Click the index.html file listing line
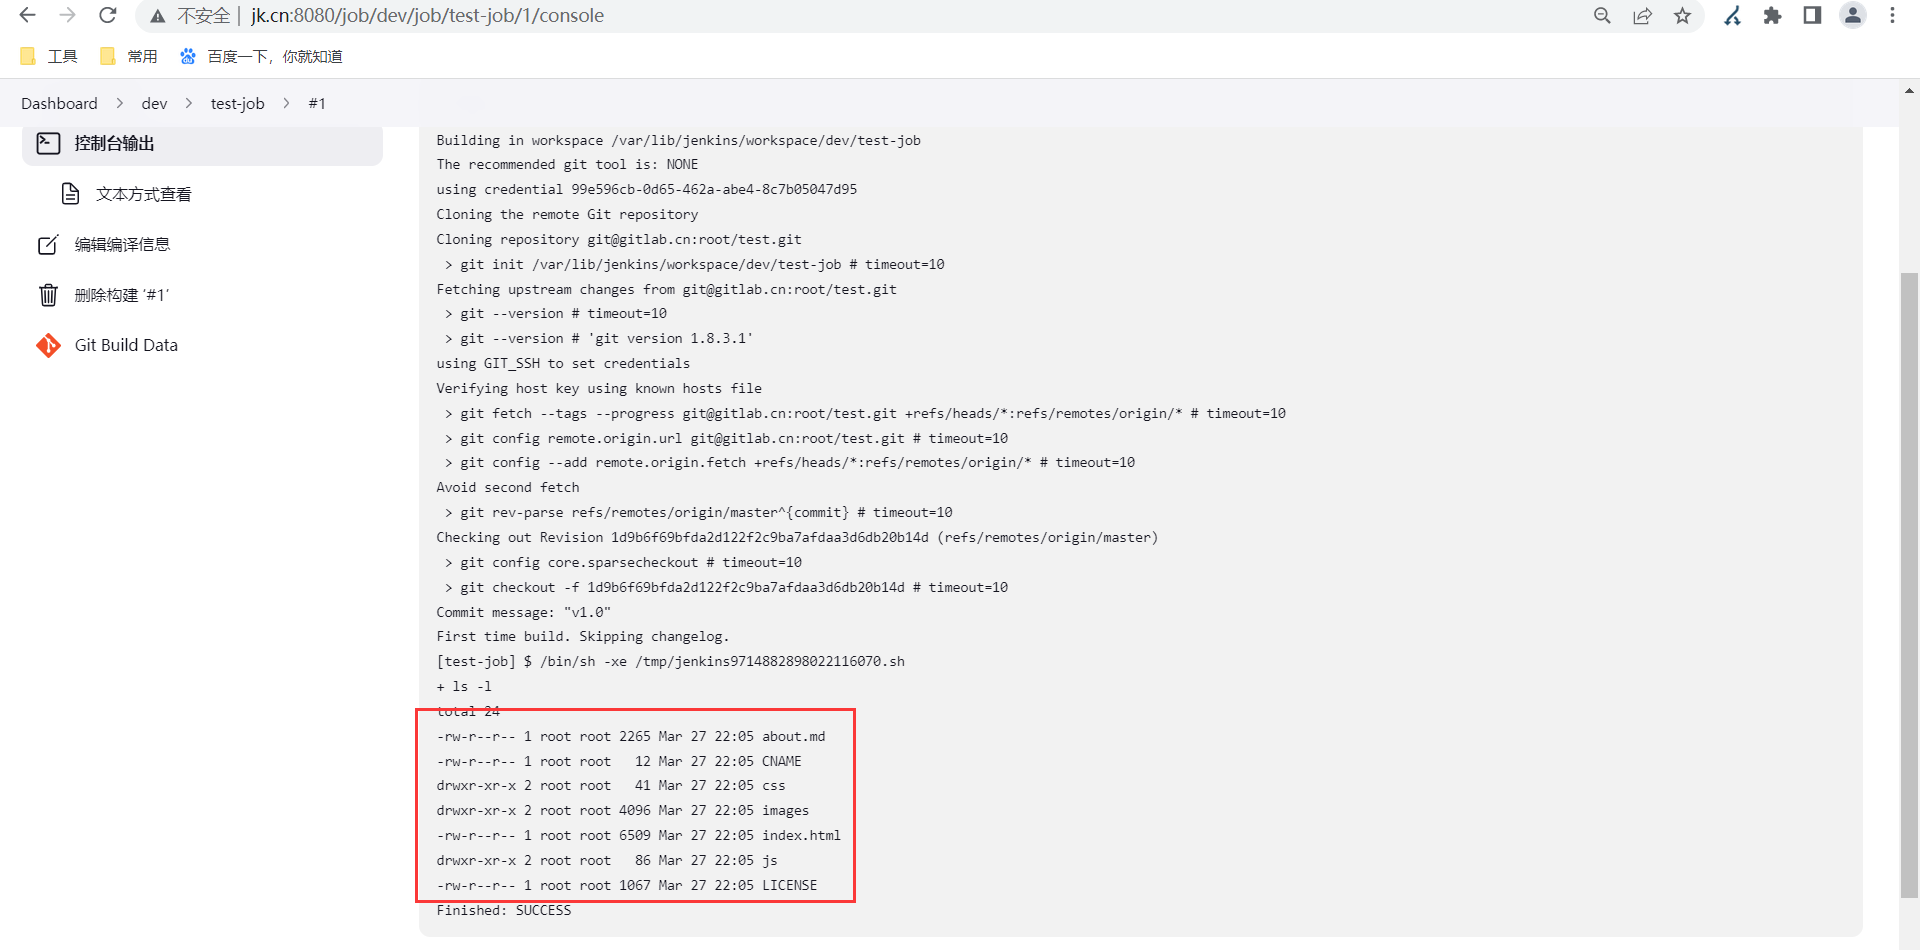The image size is (1920, 950). click(x=638, y=835)
